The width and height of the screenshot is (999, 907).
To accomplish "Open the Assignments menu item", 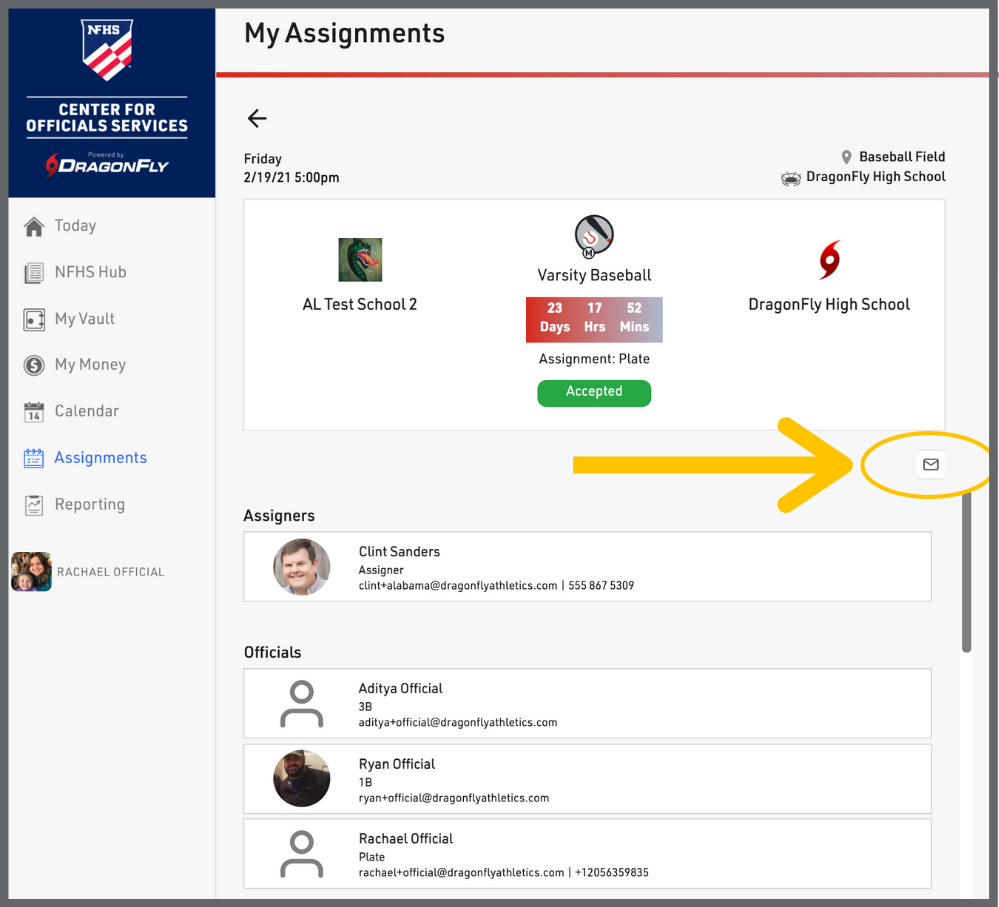I will pos(100,458).
